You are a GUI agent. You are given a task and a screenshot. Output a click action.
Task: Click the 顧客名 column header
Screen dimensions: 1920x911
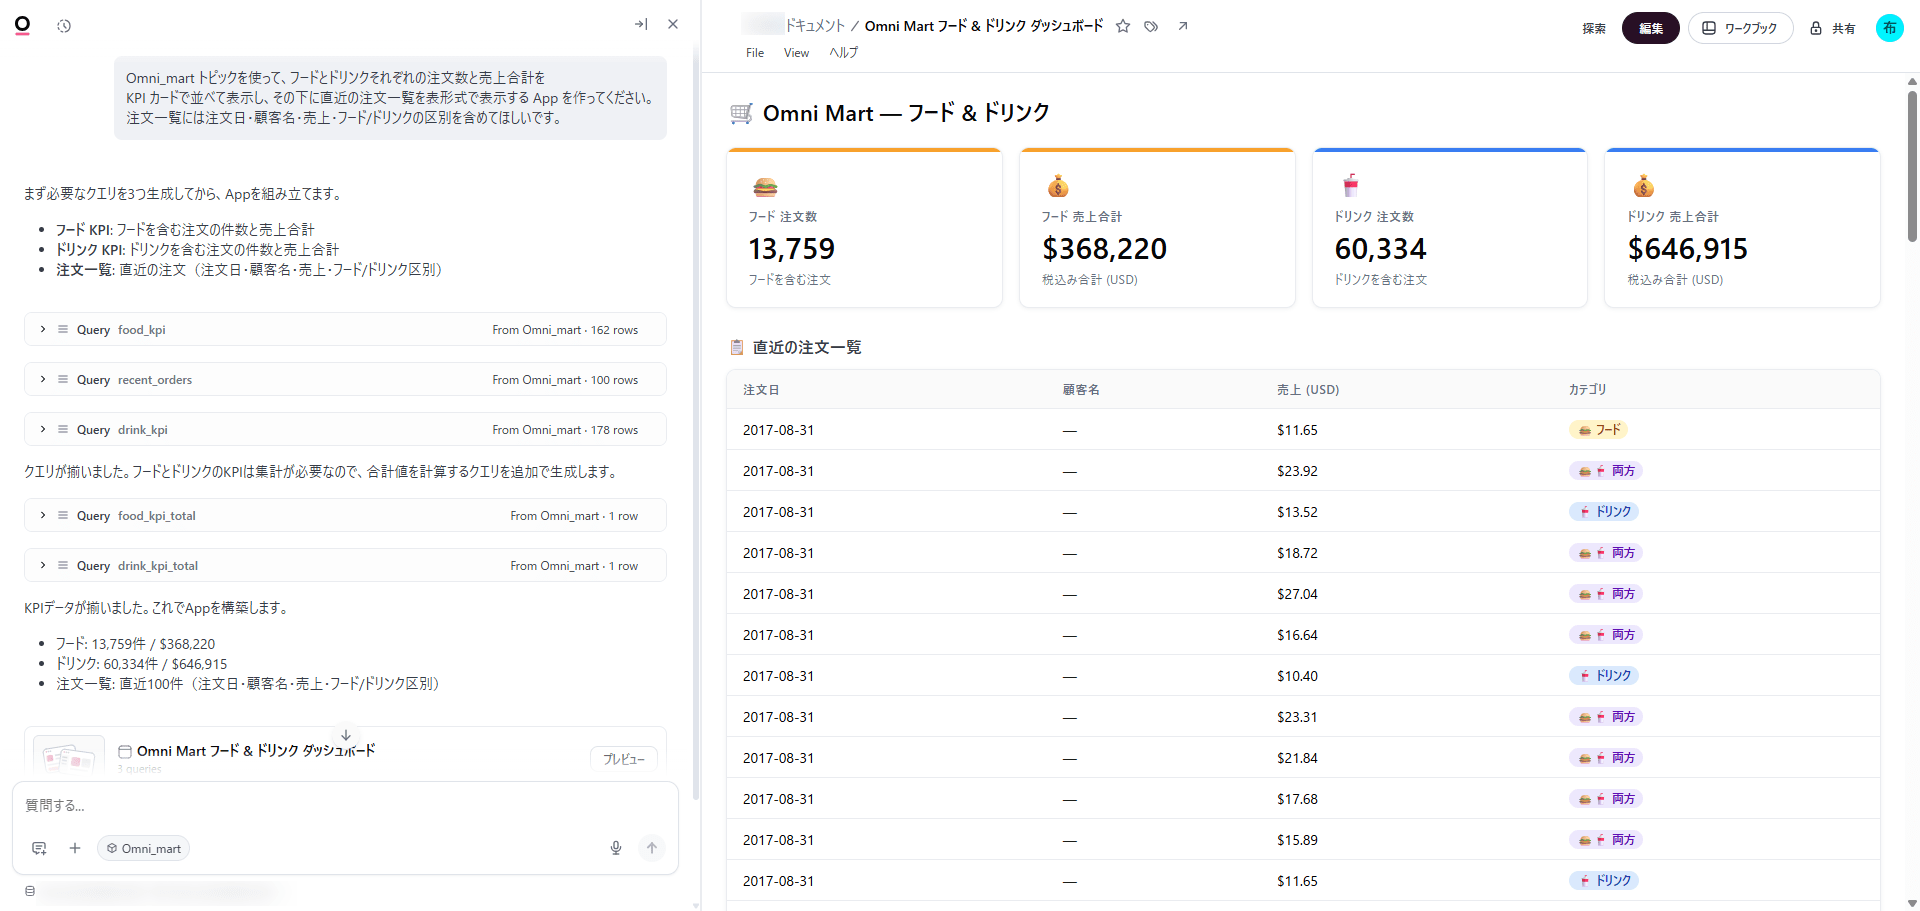point(1081,390)
